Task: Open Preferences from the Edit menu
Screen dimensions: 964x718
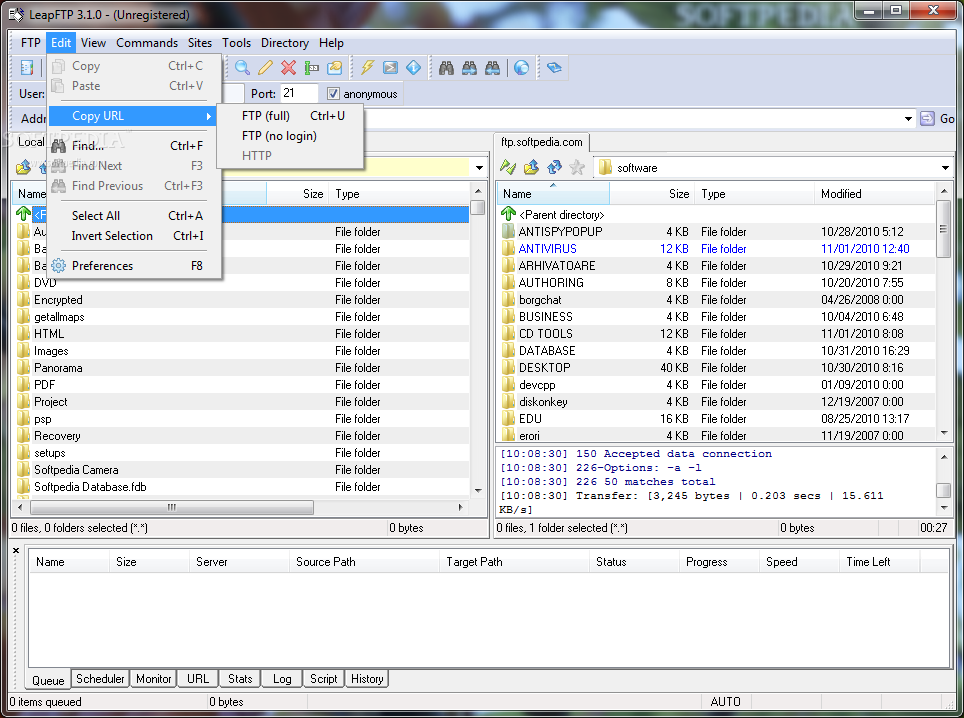Action: coord(135,266)
